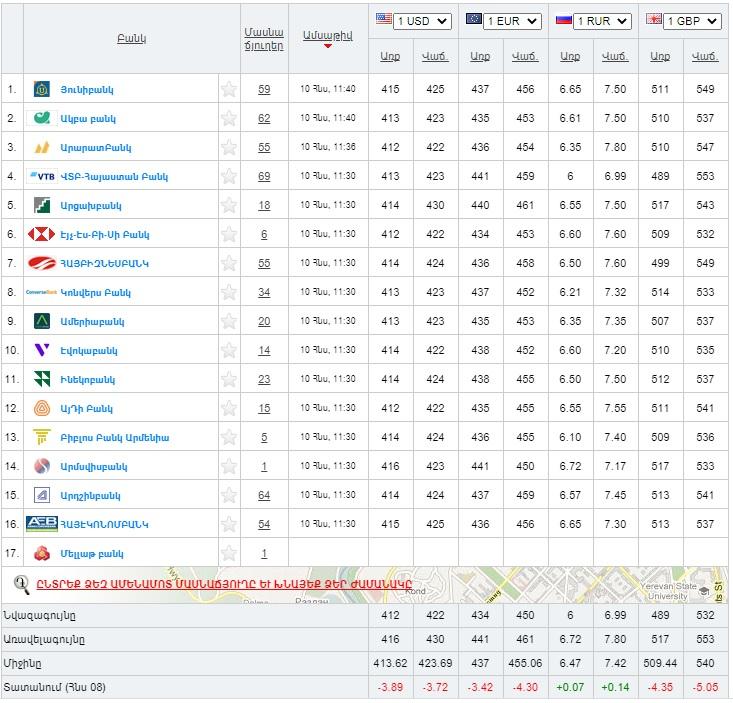Open the Ardshinbank name link
Screen dimensions: 733x703
[91, 495]
